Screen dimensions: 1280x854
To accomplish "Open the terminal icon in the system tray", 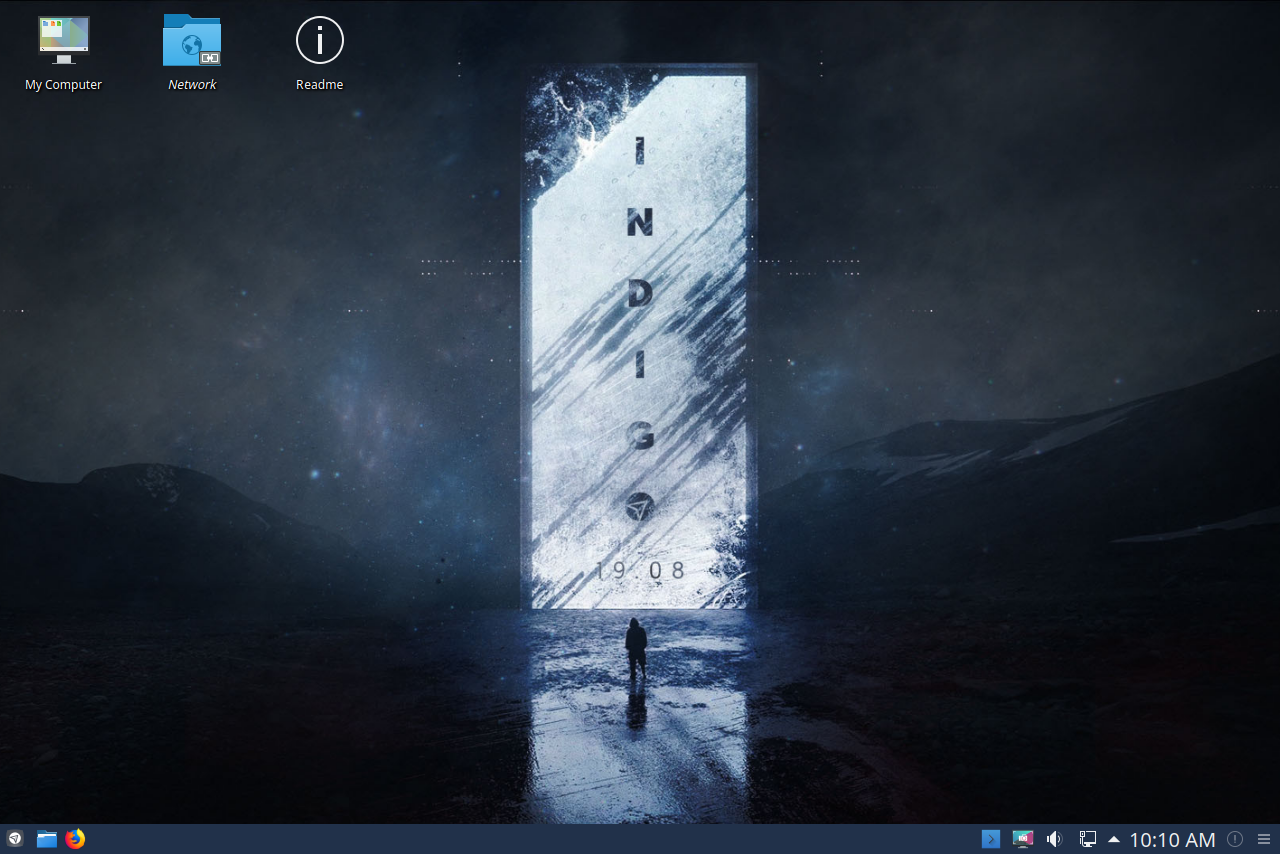I will point(990,839).
